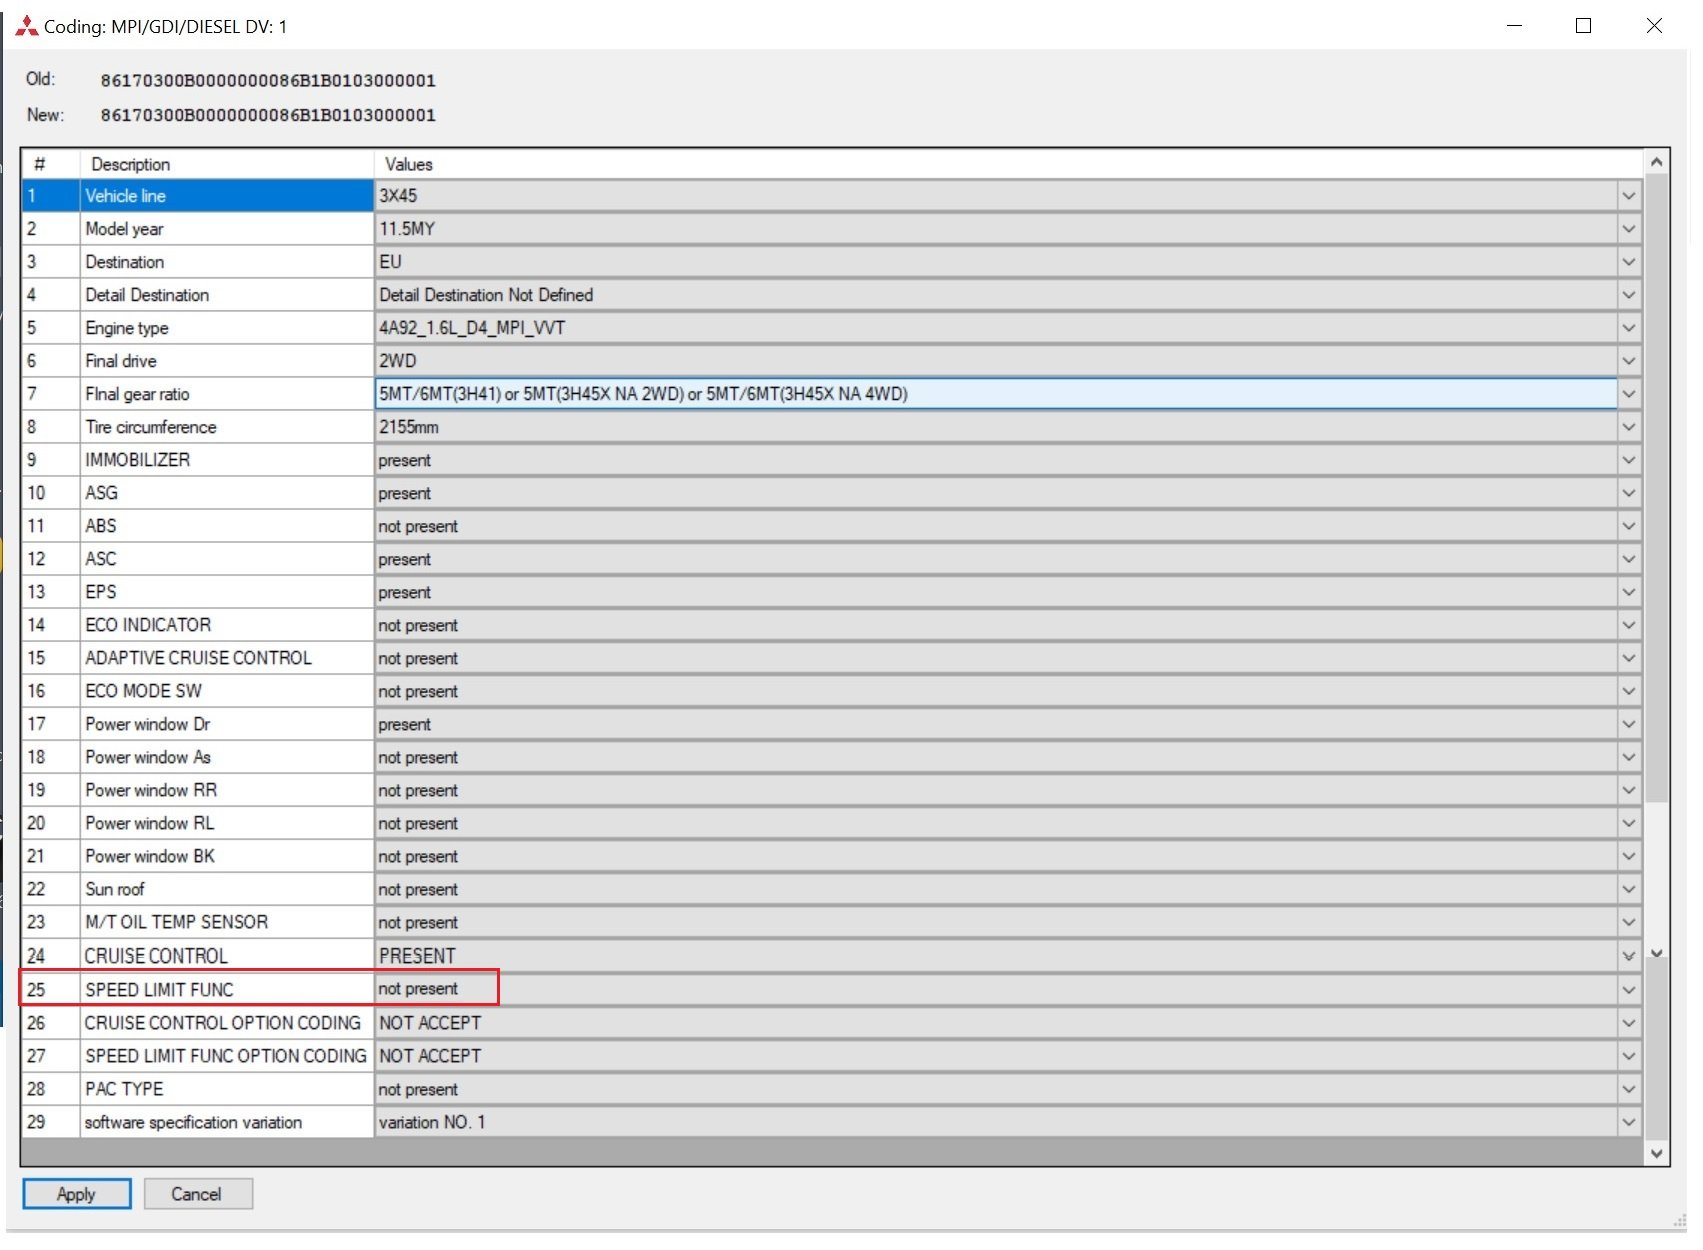The width and height of the screenshot is (1703, 1250).
Task: Maximize the Coding window
Action: 1583,26
